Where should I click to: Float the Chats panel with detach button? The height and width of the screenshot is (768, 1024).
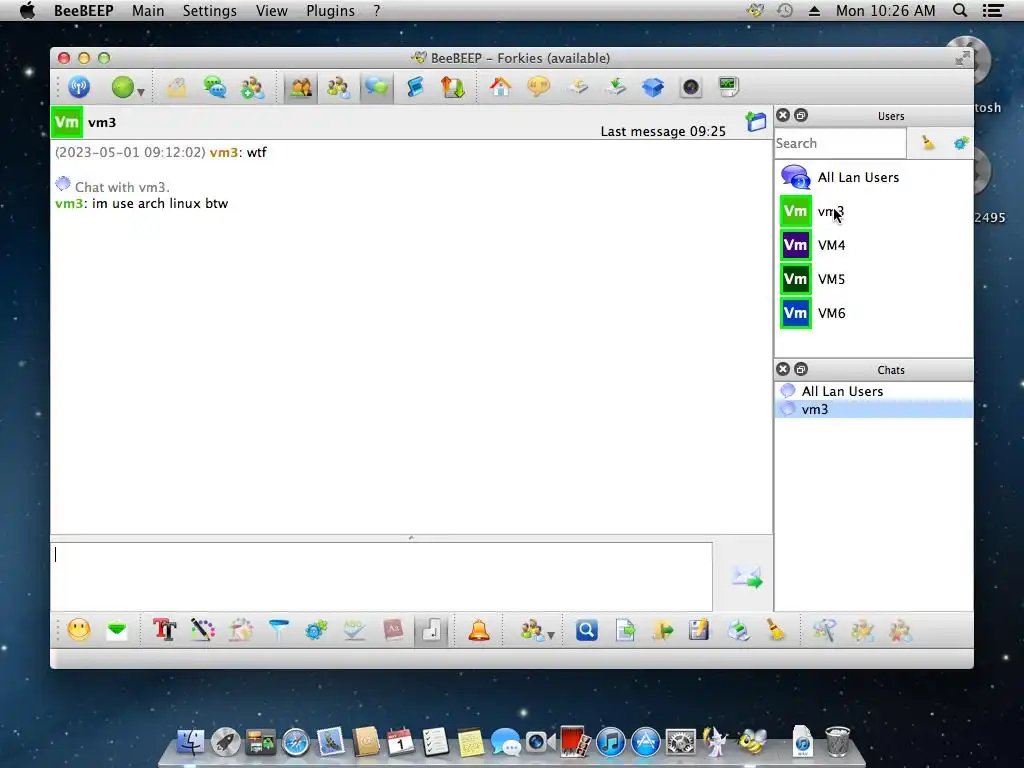coord(801,370)
